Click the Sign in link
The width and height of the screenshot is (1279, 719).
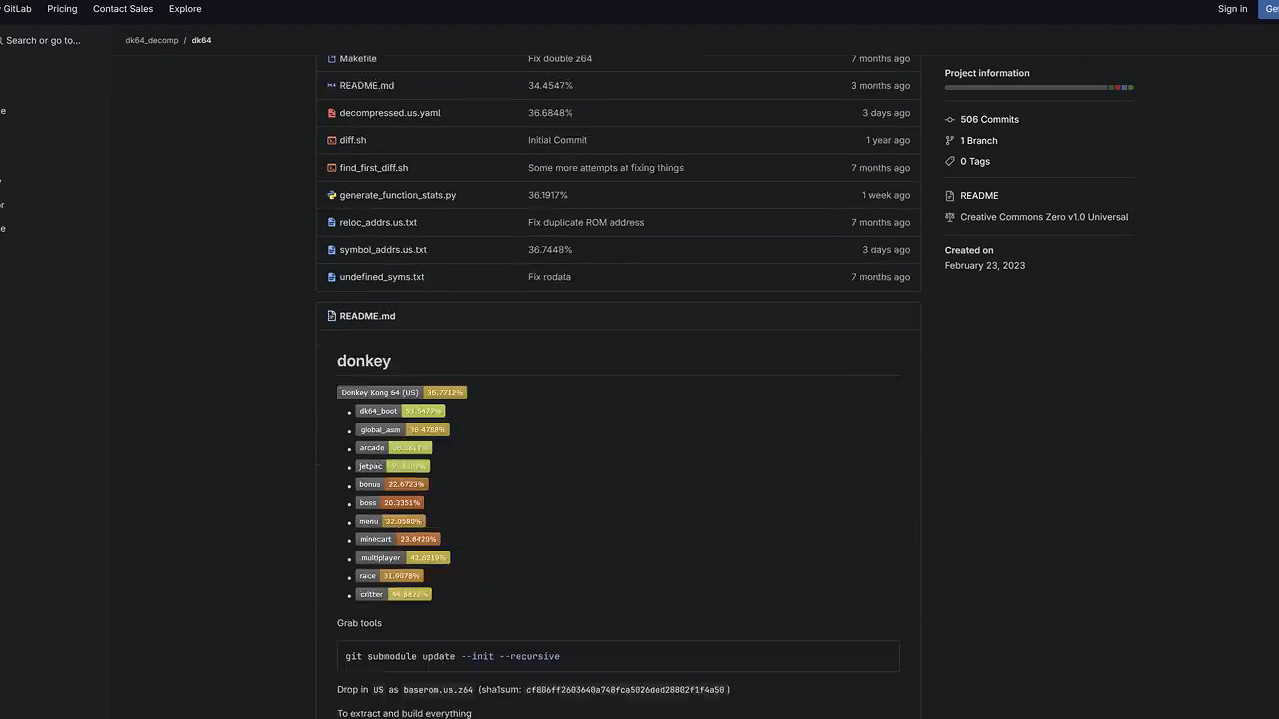[1232, 9]
